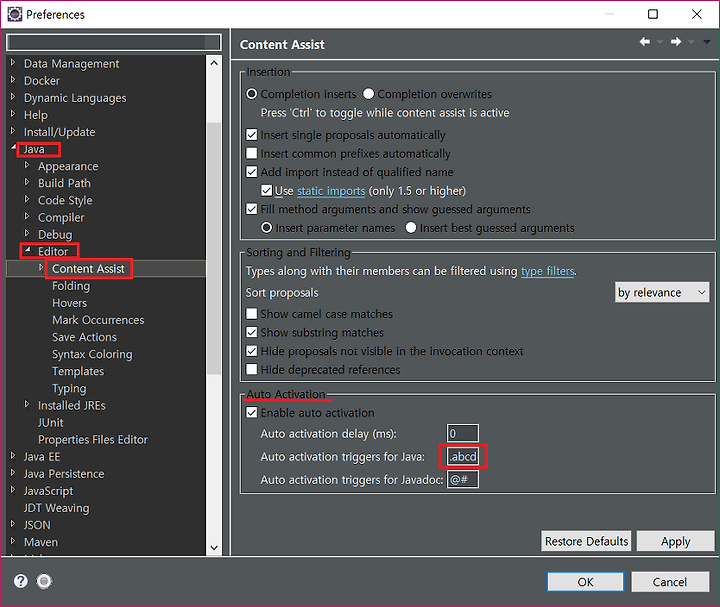Toggle Fill method arguments and show guessed arguments

[x=252, y=209]
